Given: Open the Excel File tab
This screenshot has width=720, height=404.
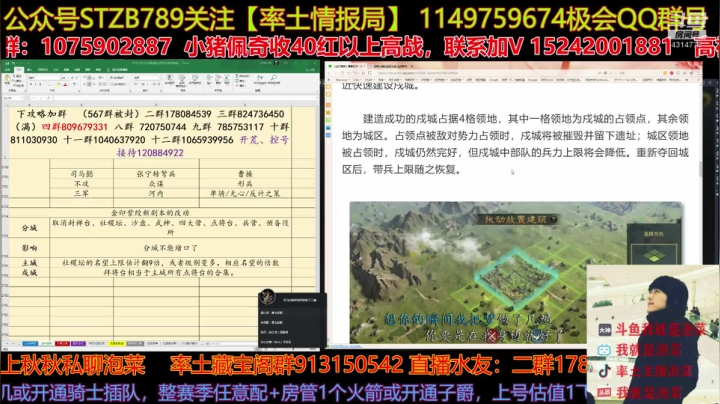Looking at the screenshot, I should 7,70.
